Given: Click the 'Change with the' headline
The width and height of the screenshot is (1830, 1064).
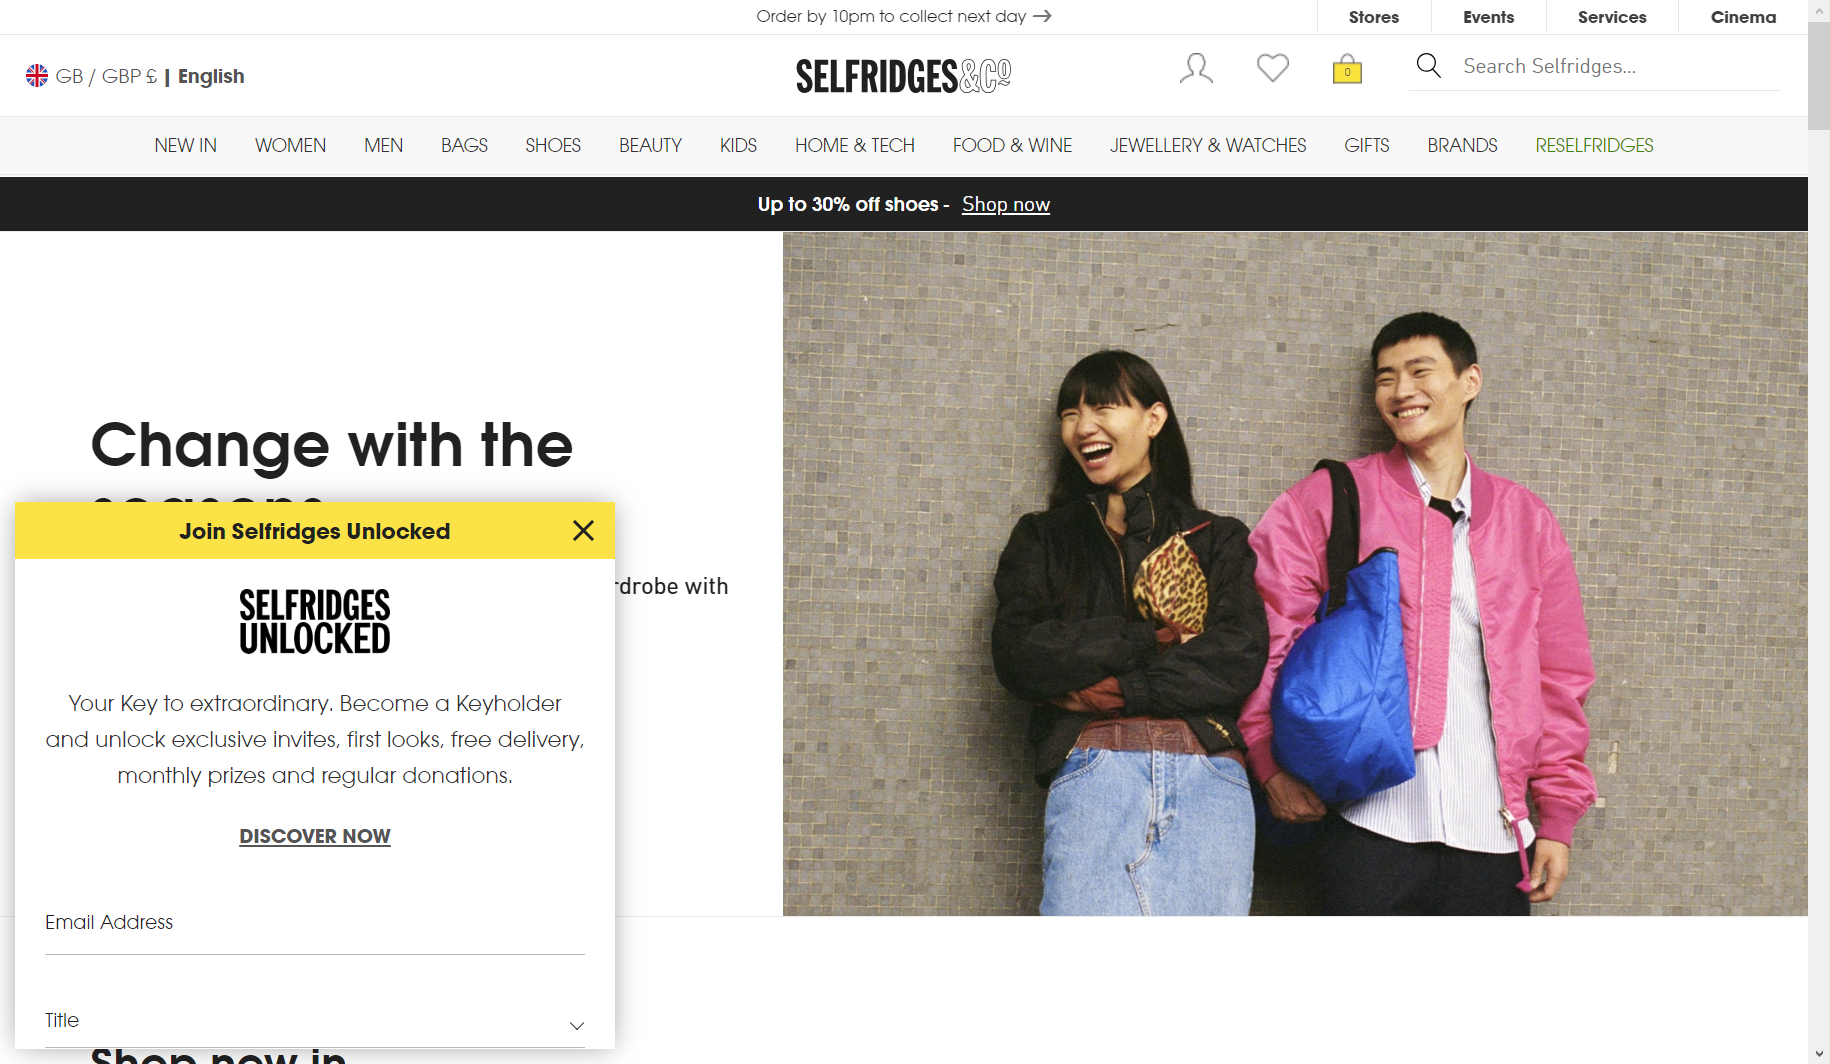Looking at the screenshot, I should coord(332,445).
